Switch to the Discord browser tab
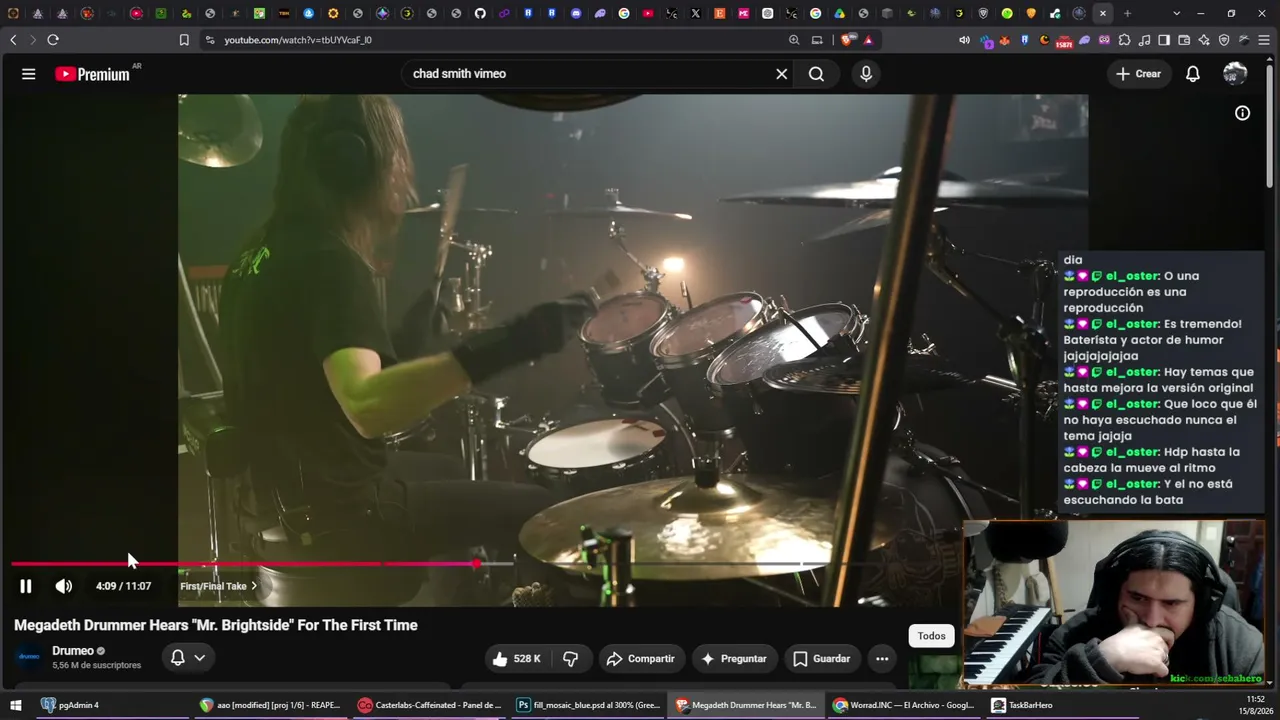 point(577,14)
